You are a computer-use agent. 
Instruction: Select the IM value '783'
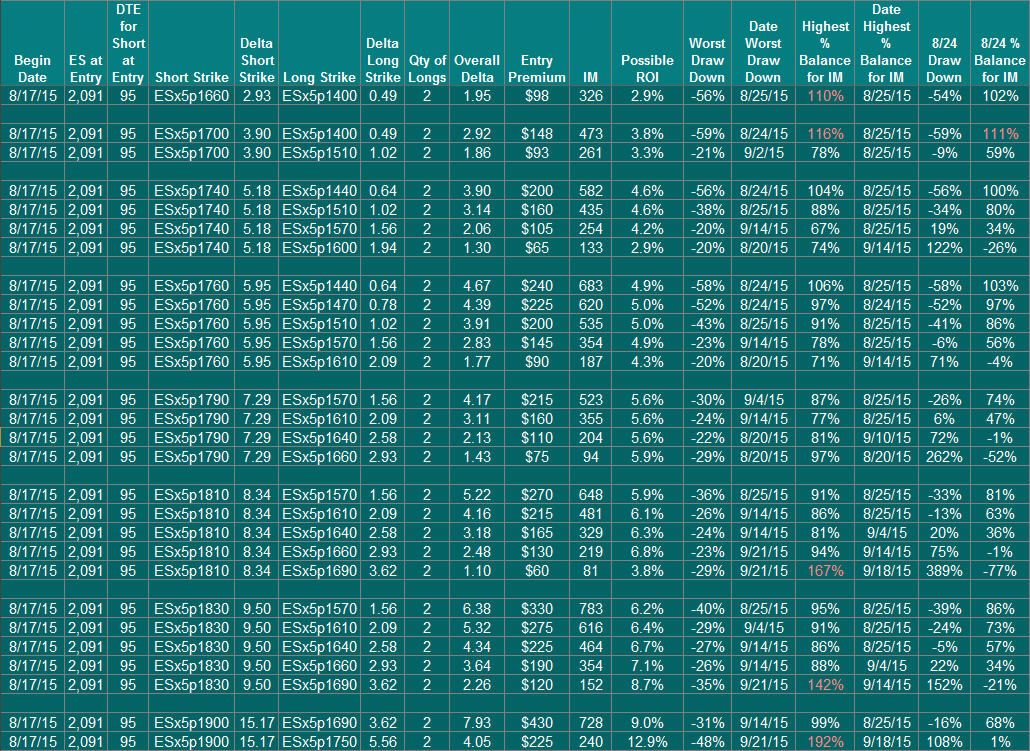(x=590, y=609)
